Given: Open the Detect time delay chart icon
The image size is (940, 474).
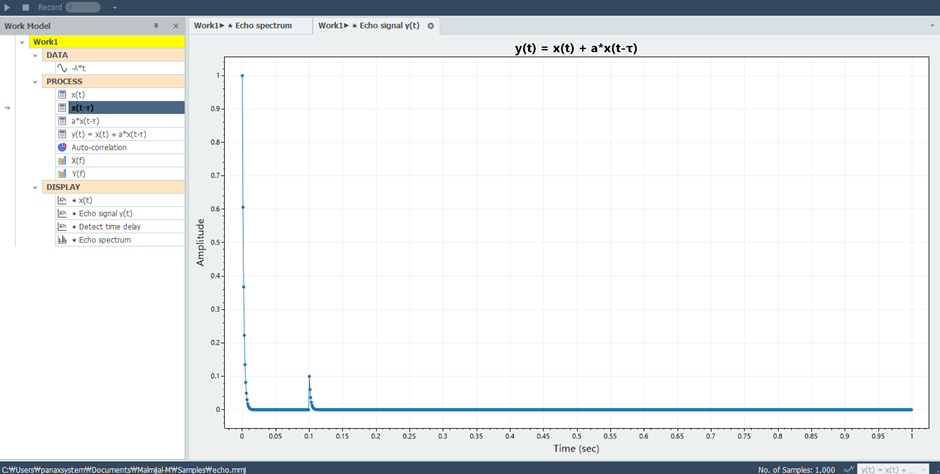Looking at the screenshot, I should tap(62, 227).
